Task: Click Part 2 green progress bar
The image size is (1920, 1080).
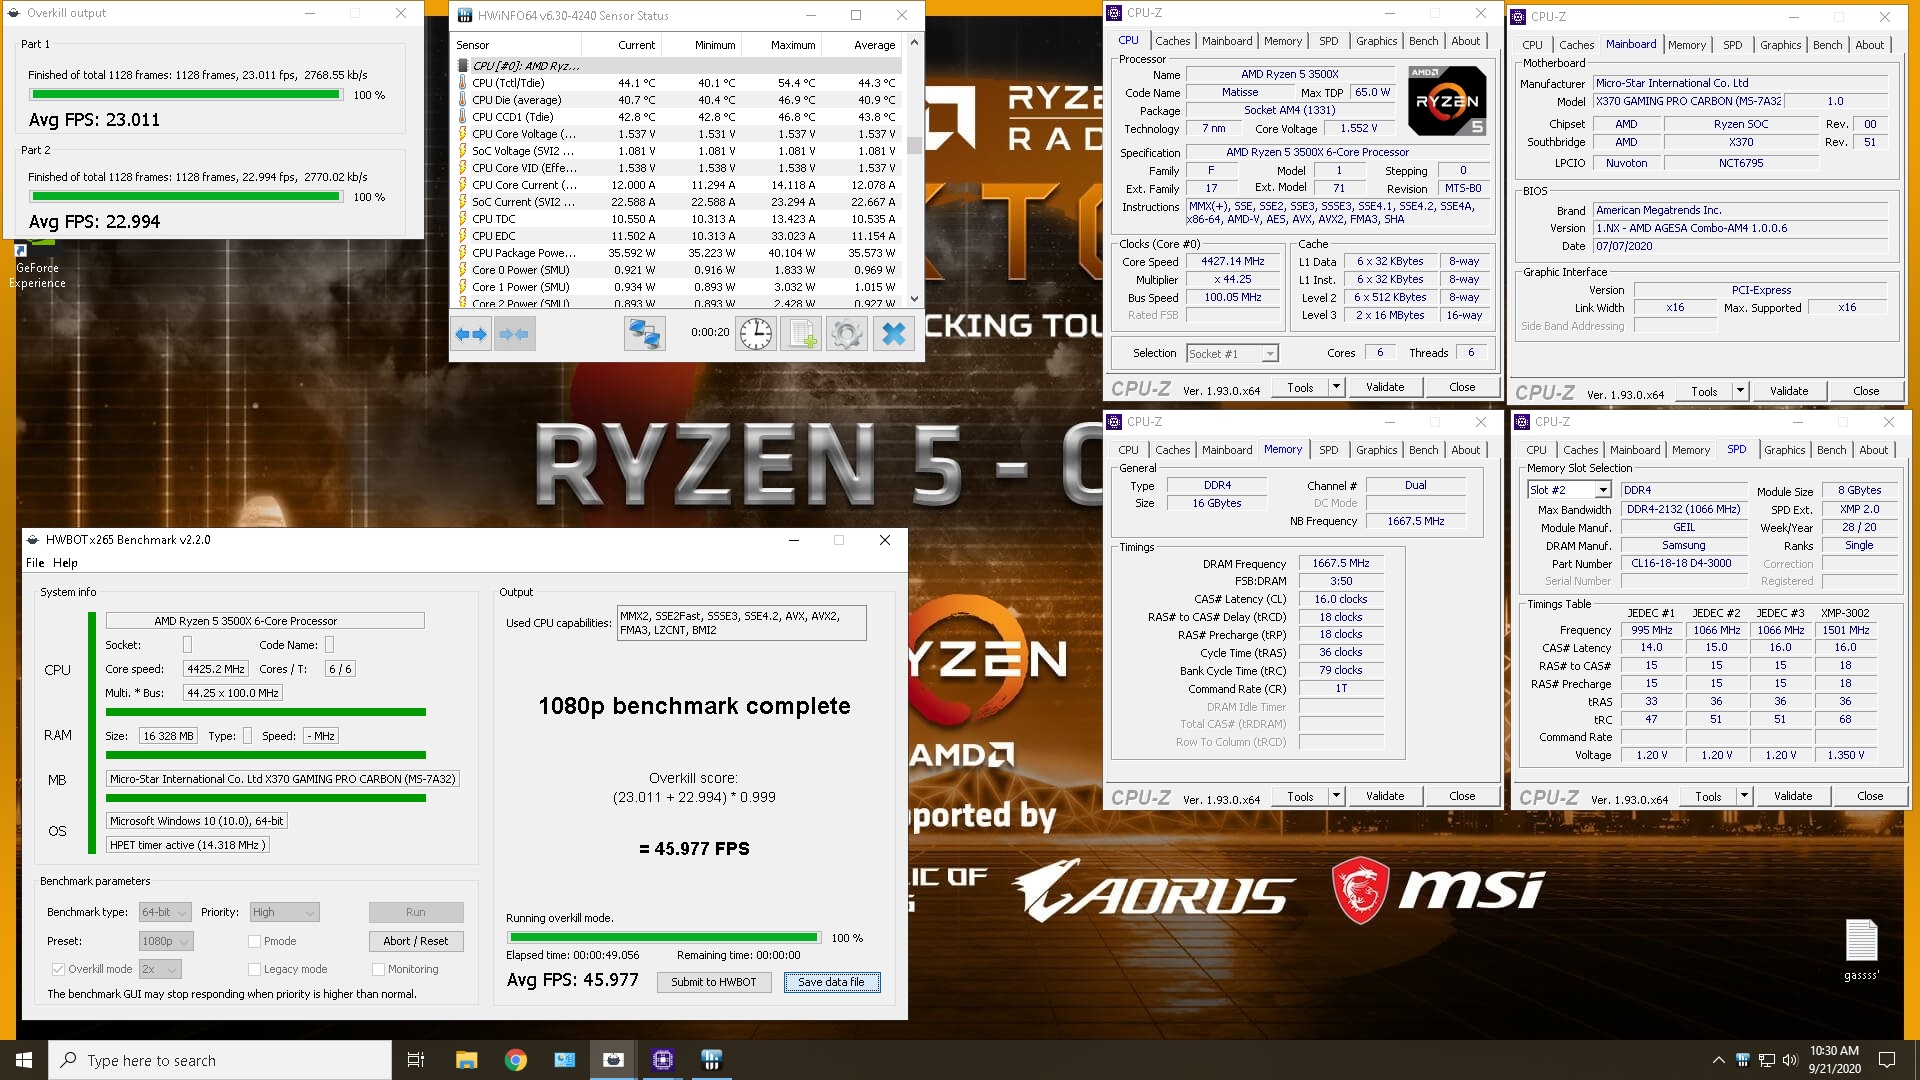Action: click(185, 197)
